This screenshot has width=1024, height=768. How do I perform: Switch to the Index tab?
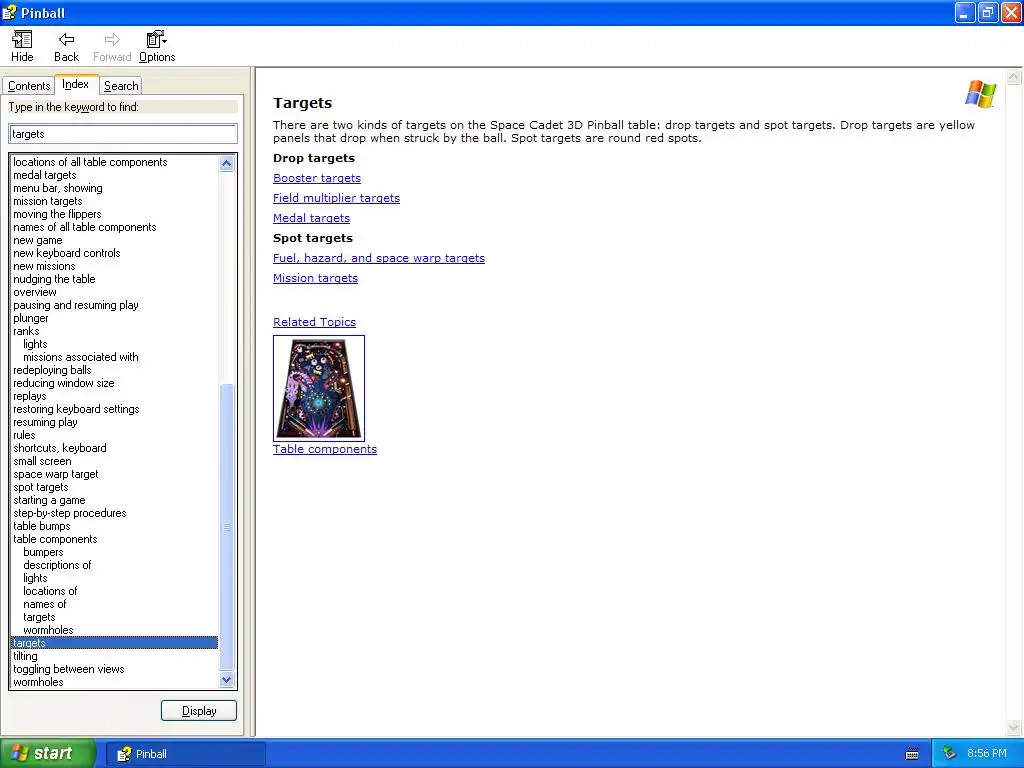(x=76, y=84)
